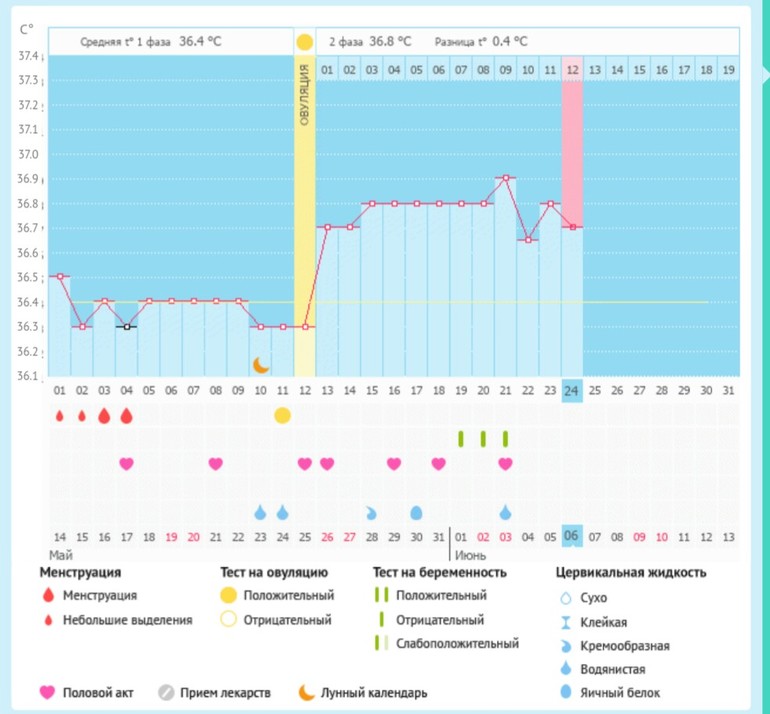
Task: Click the creamy fluid icon under day 15
Action: (372, 512)
